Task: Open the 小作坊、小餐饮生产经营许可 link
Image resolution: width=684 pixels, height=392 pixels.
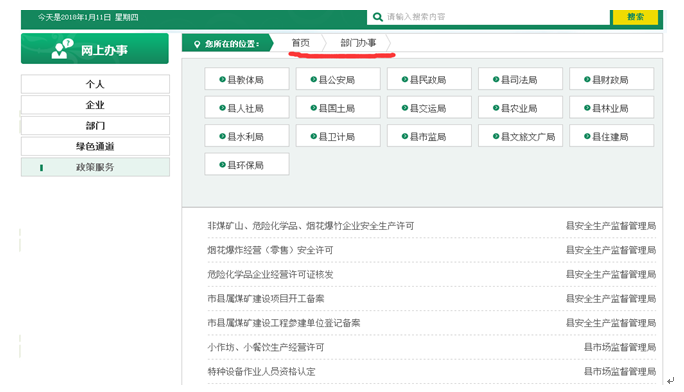Action: coord(266,348)
